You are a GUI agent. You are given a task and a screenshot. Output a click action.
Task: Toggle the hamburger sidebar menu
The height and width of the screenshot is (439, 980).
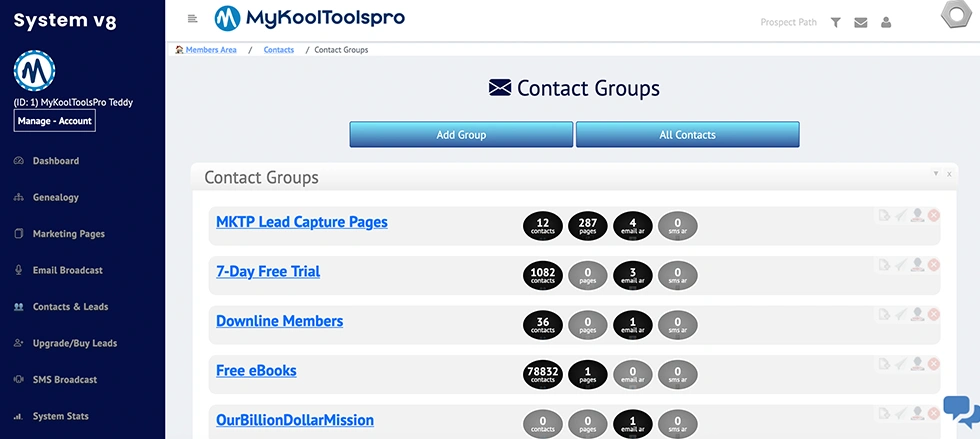pos(192,18)
